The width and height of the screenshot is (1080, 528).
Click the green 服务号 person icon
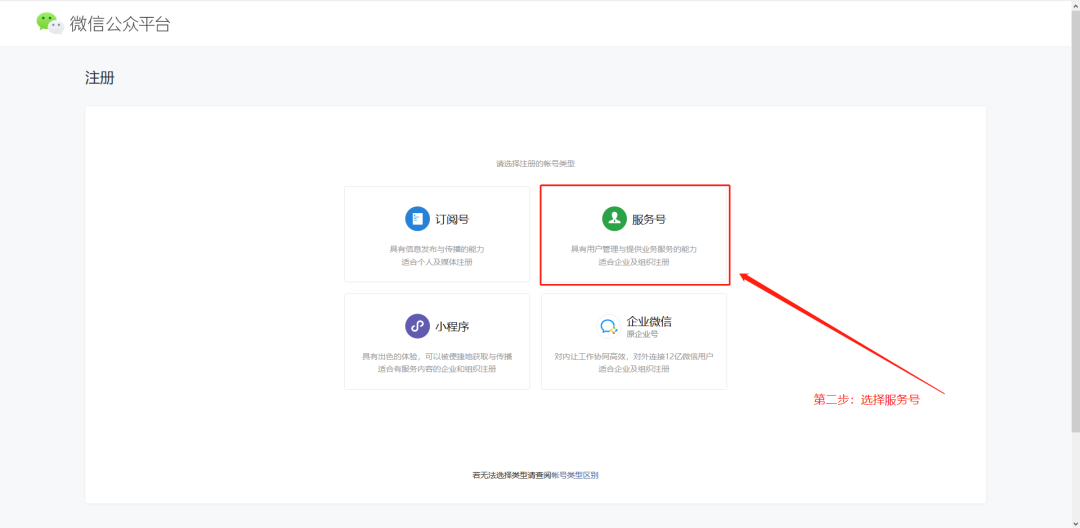tap(614, 219)
